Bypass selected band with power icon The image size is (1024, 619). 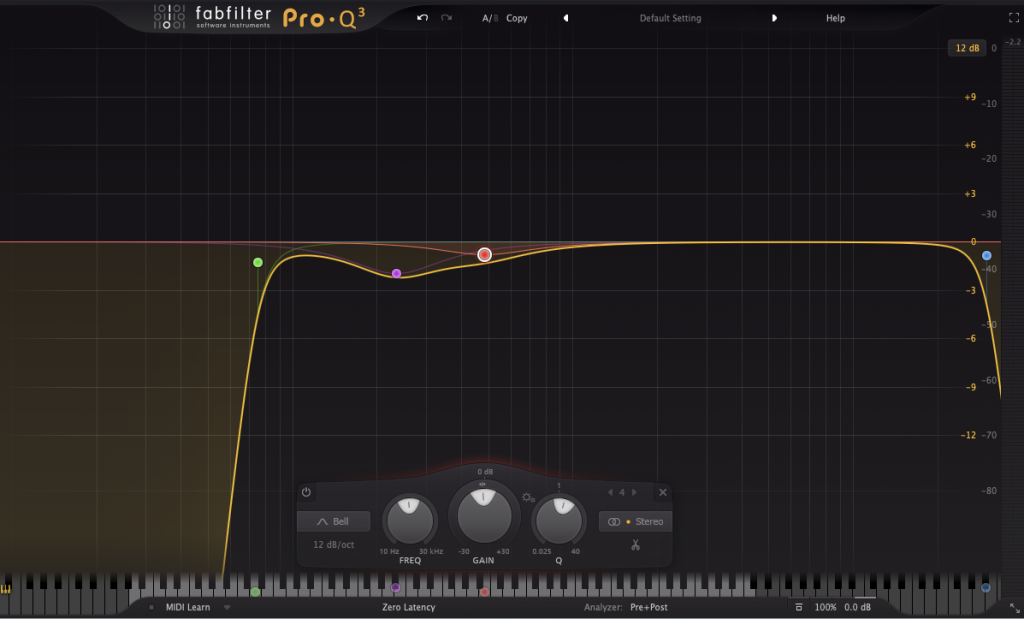point(306,492)
